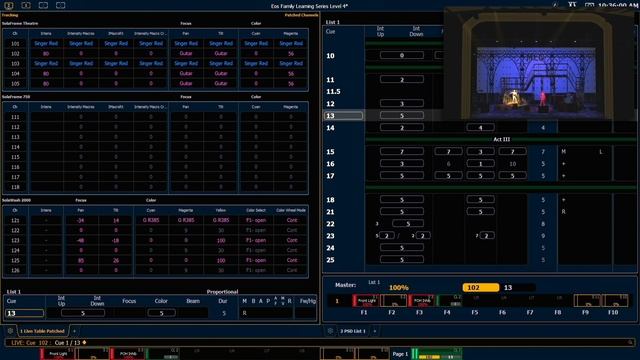Select cue 14 in the cue list

click(330, 128)
